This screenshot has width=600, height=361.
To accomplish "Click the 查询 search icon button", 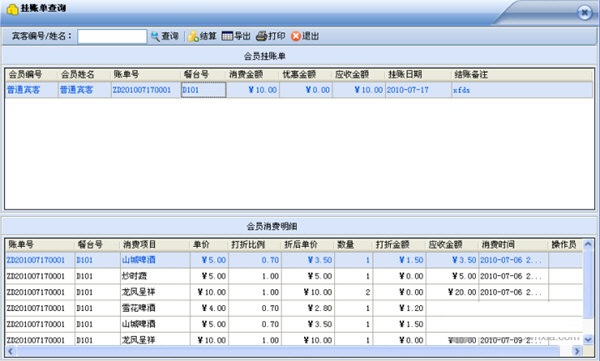I will [165, 36].
